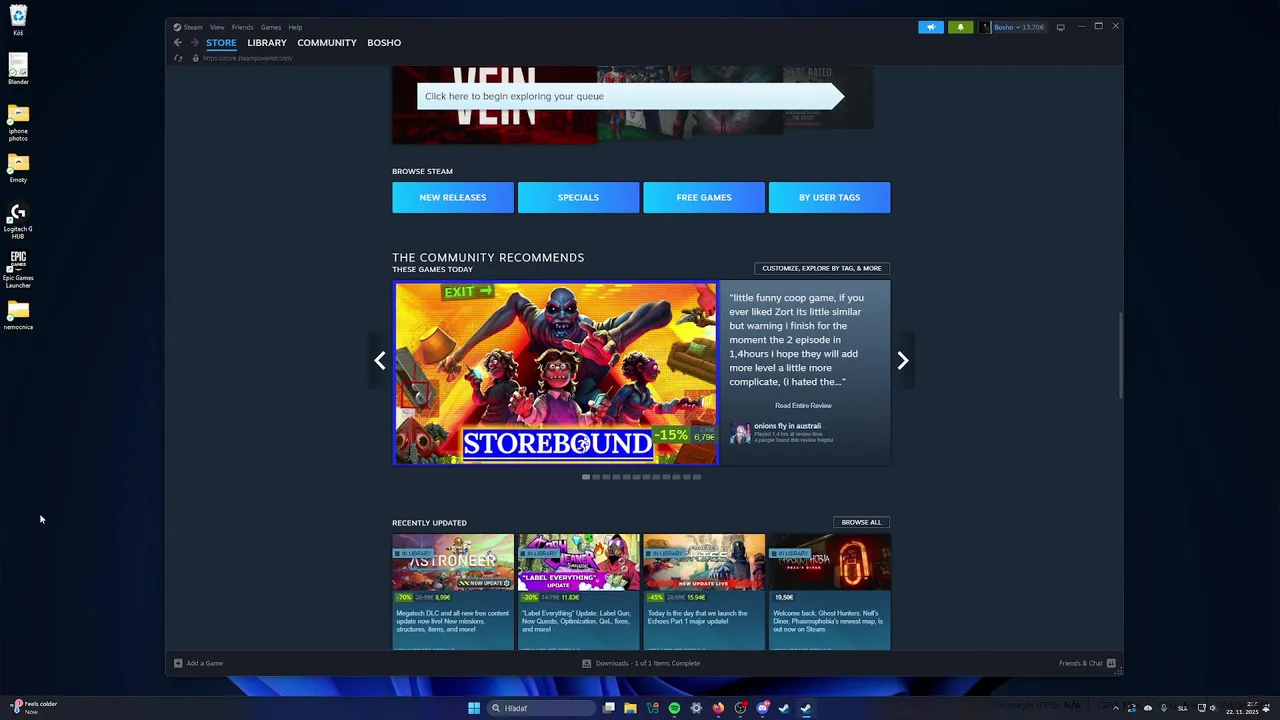Open the Steam announcements megaphone button
This screenshot has width=1280, height=720.
click(931, 27)
